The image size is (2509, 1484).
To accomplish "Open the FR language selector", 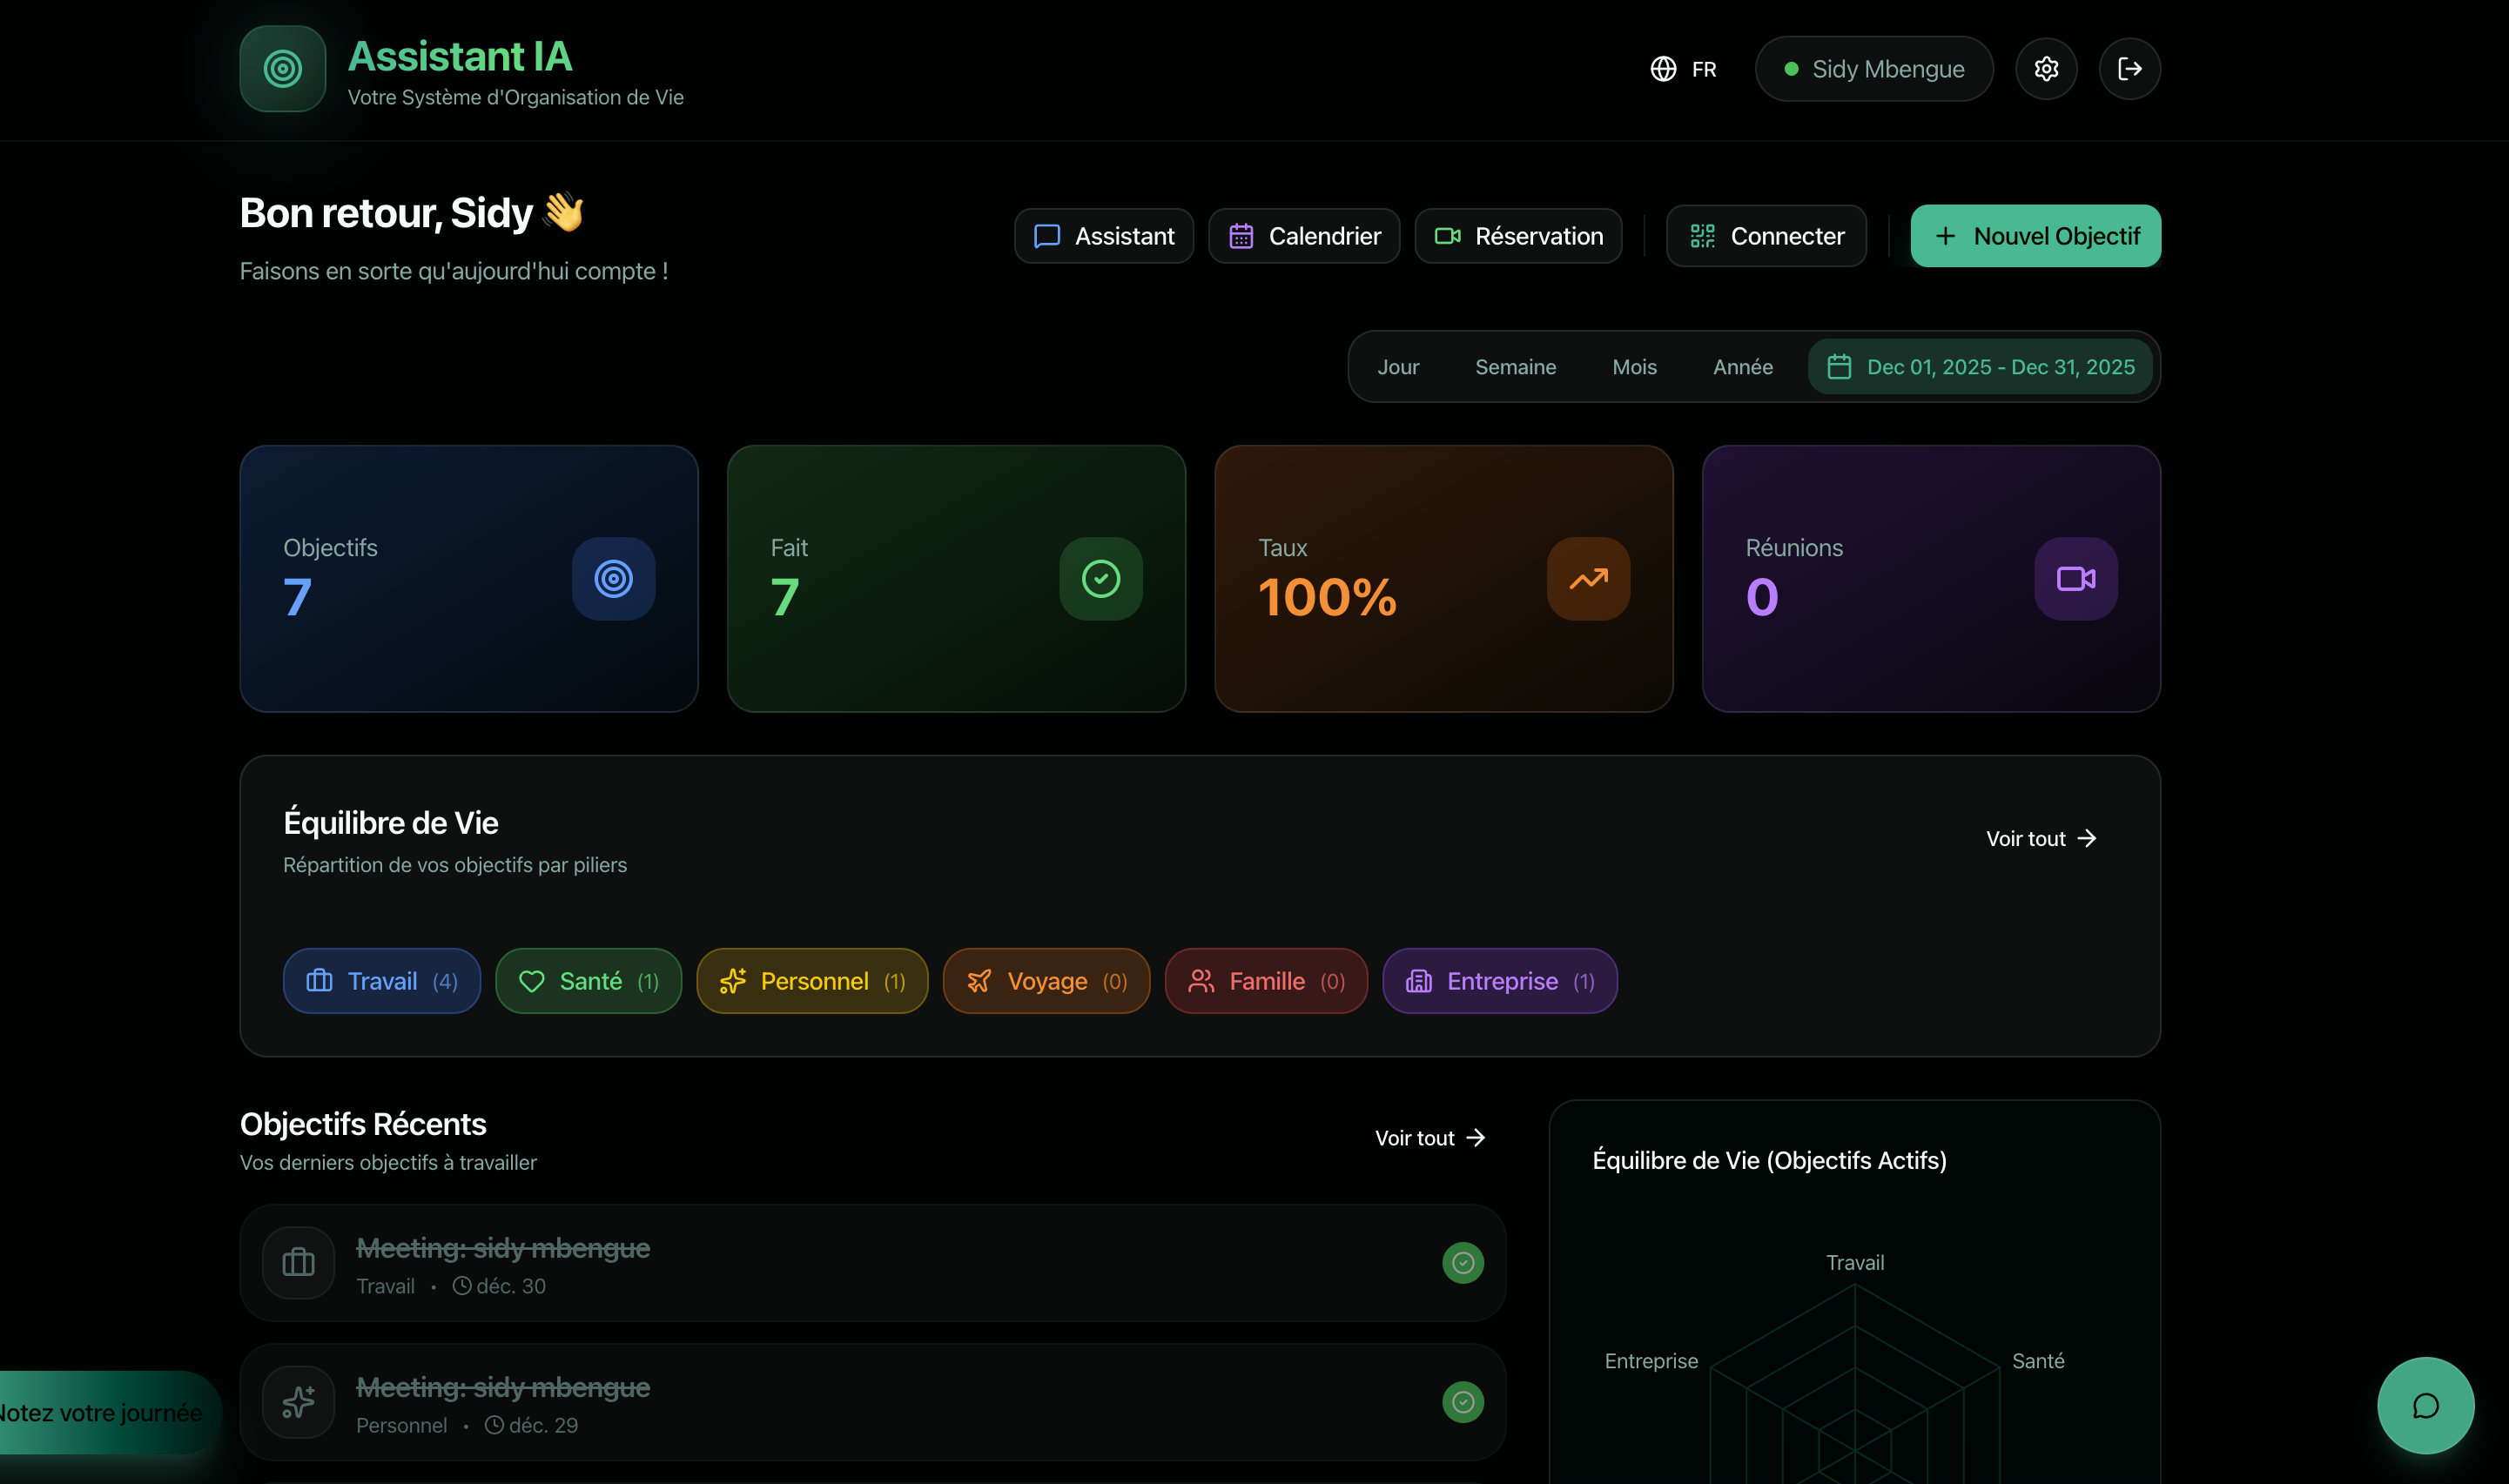I will click(x=1684, y=69).
